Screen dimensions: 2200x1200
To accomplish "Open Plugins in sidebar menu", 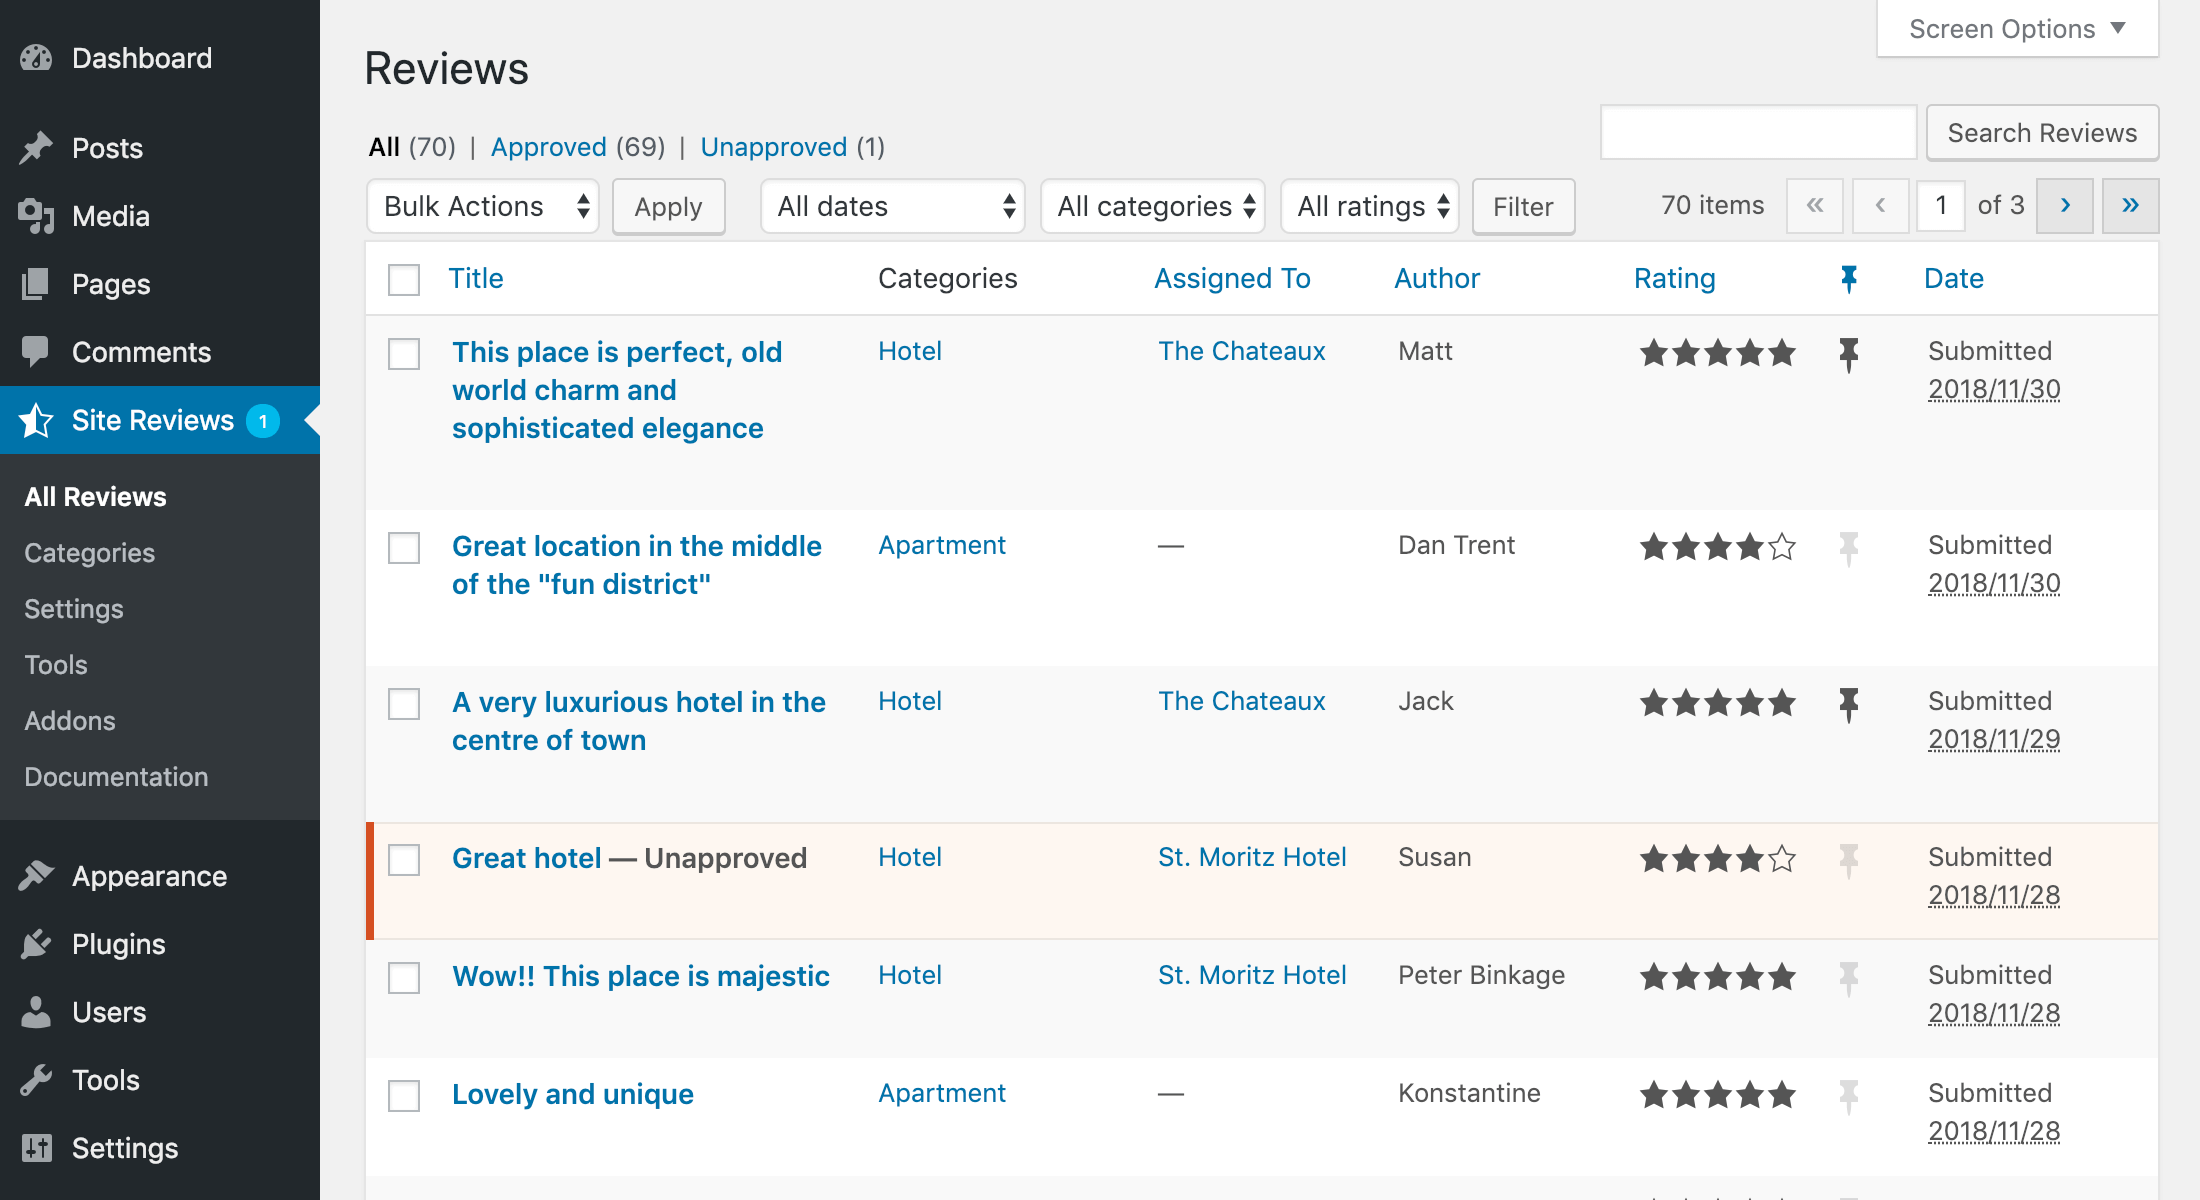I will tap(118, 944).
